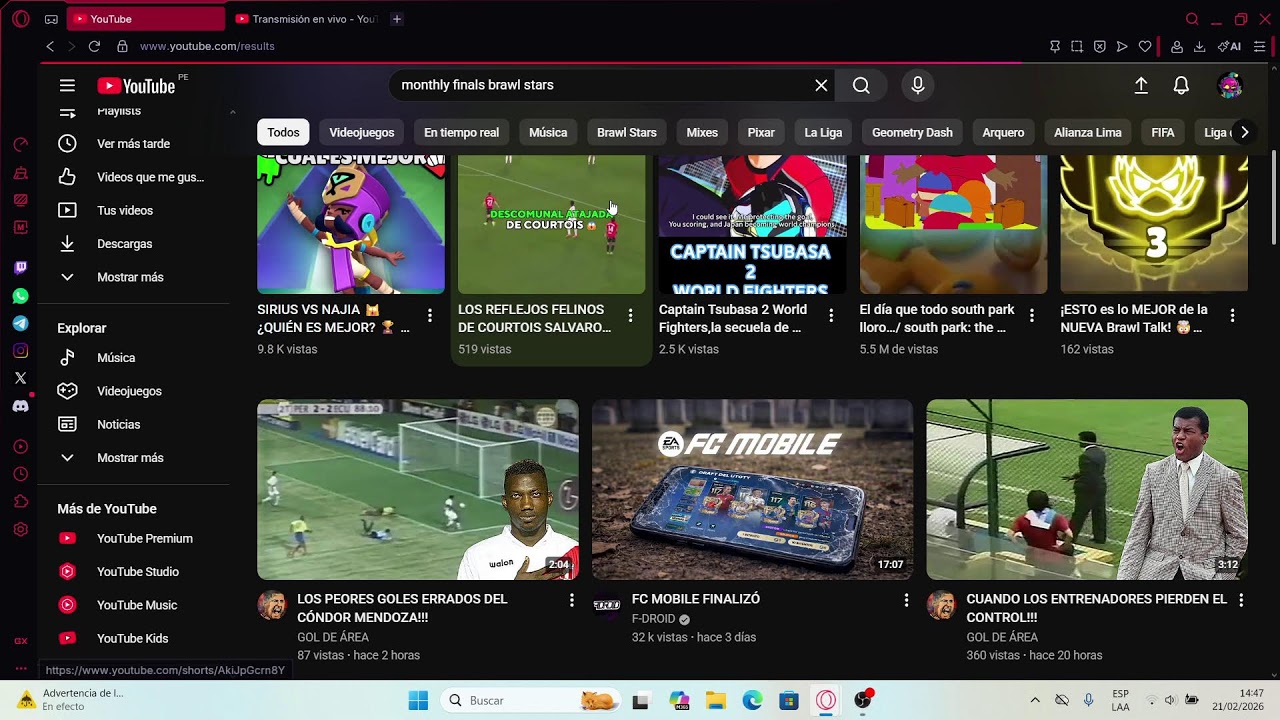This screenshot has width=1280, height=720.
Task: Open options for Cóndor Mendoza video
Action: pos(572,600)
